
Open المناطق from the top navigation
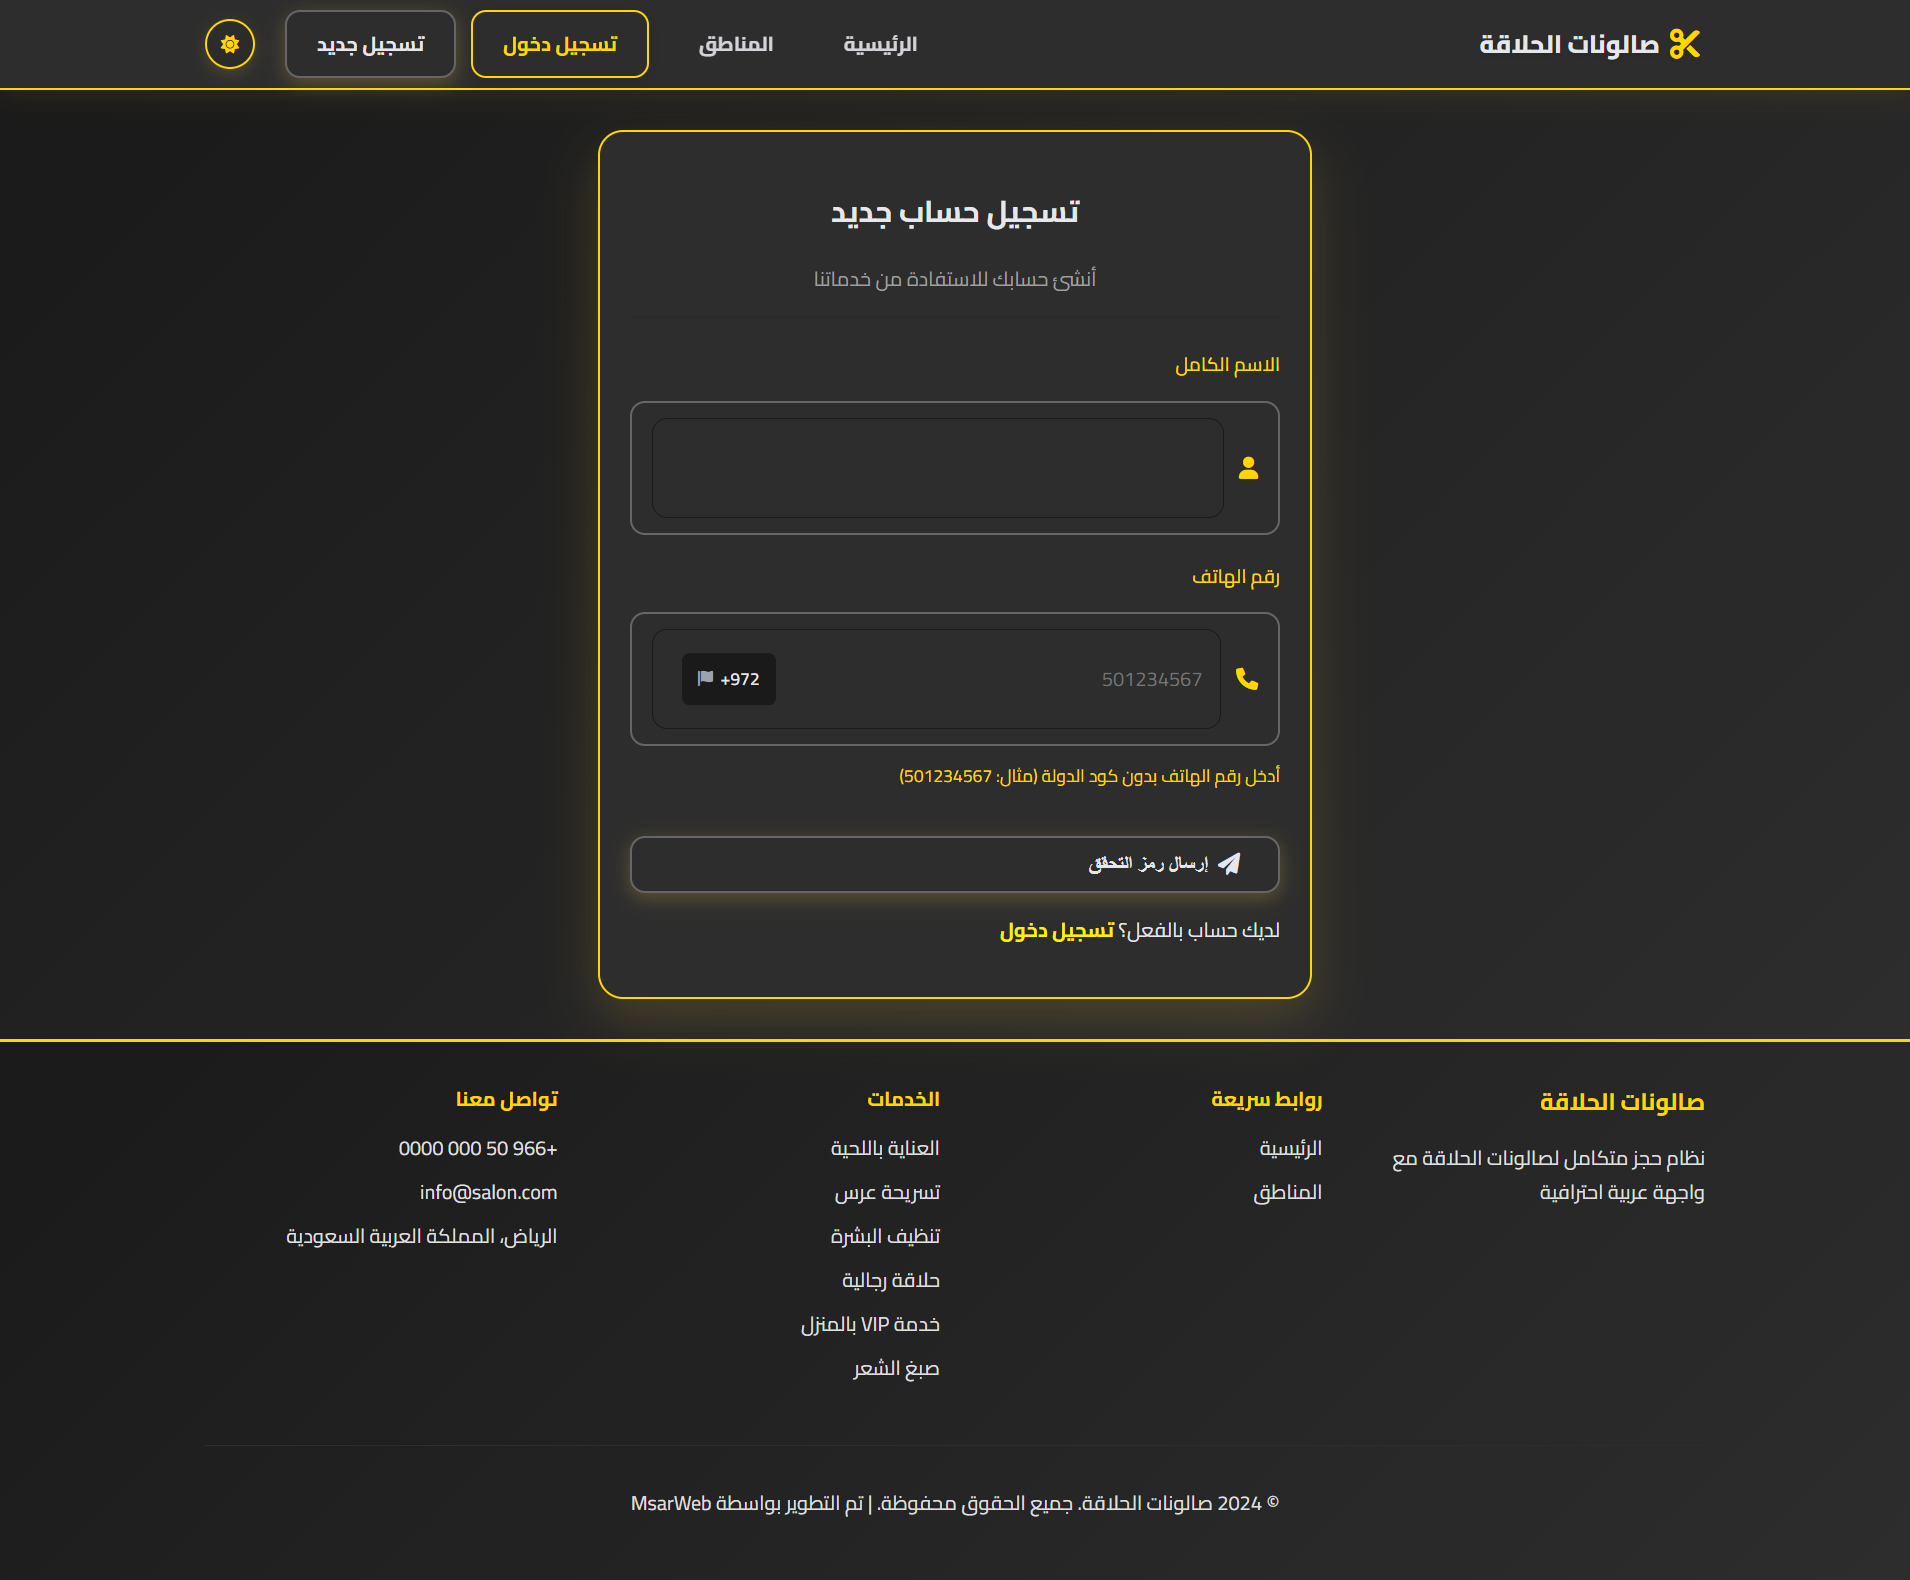(735, 43)
